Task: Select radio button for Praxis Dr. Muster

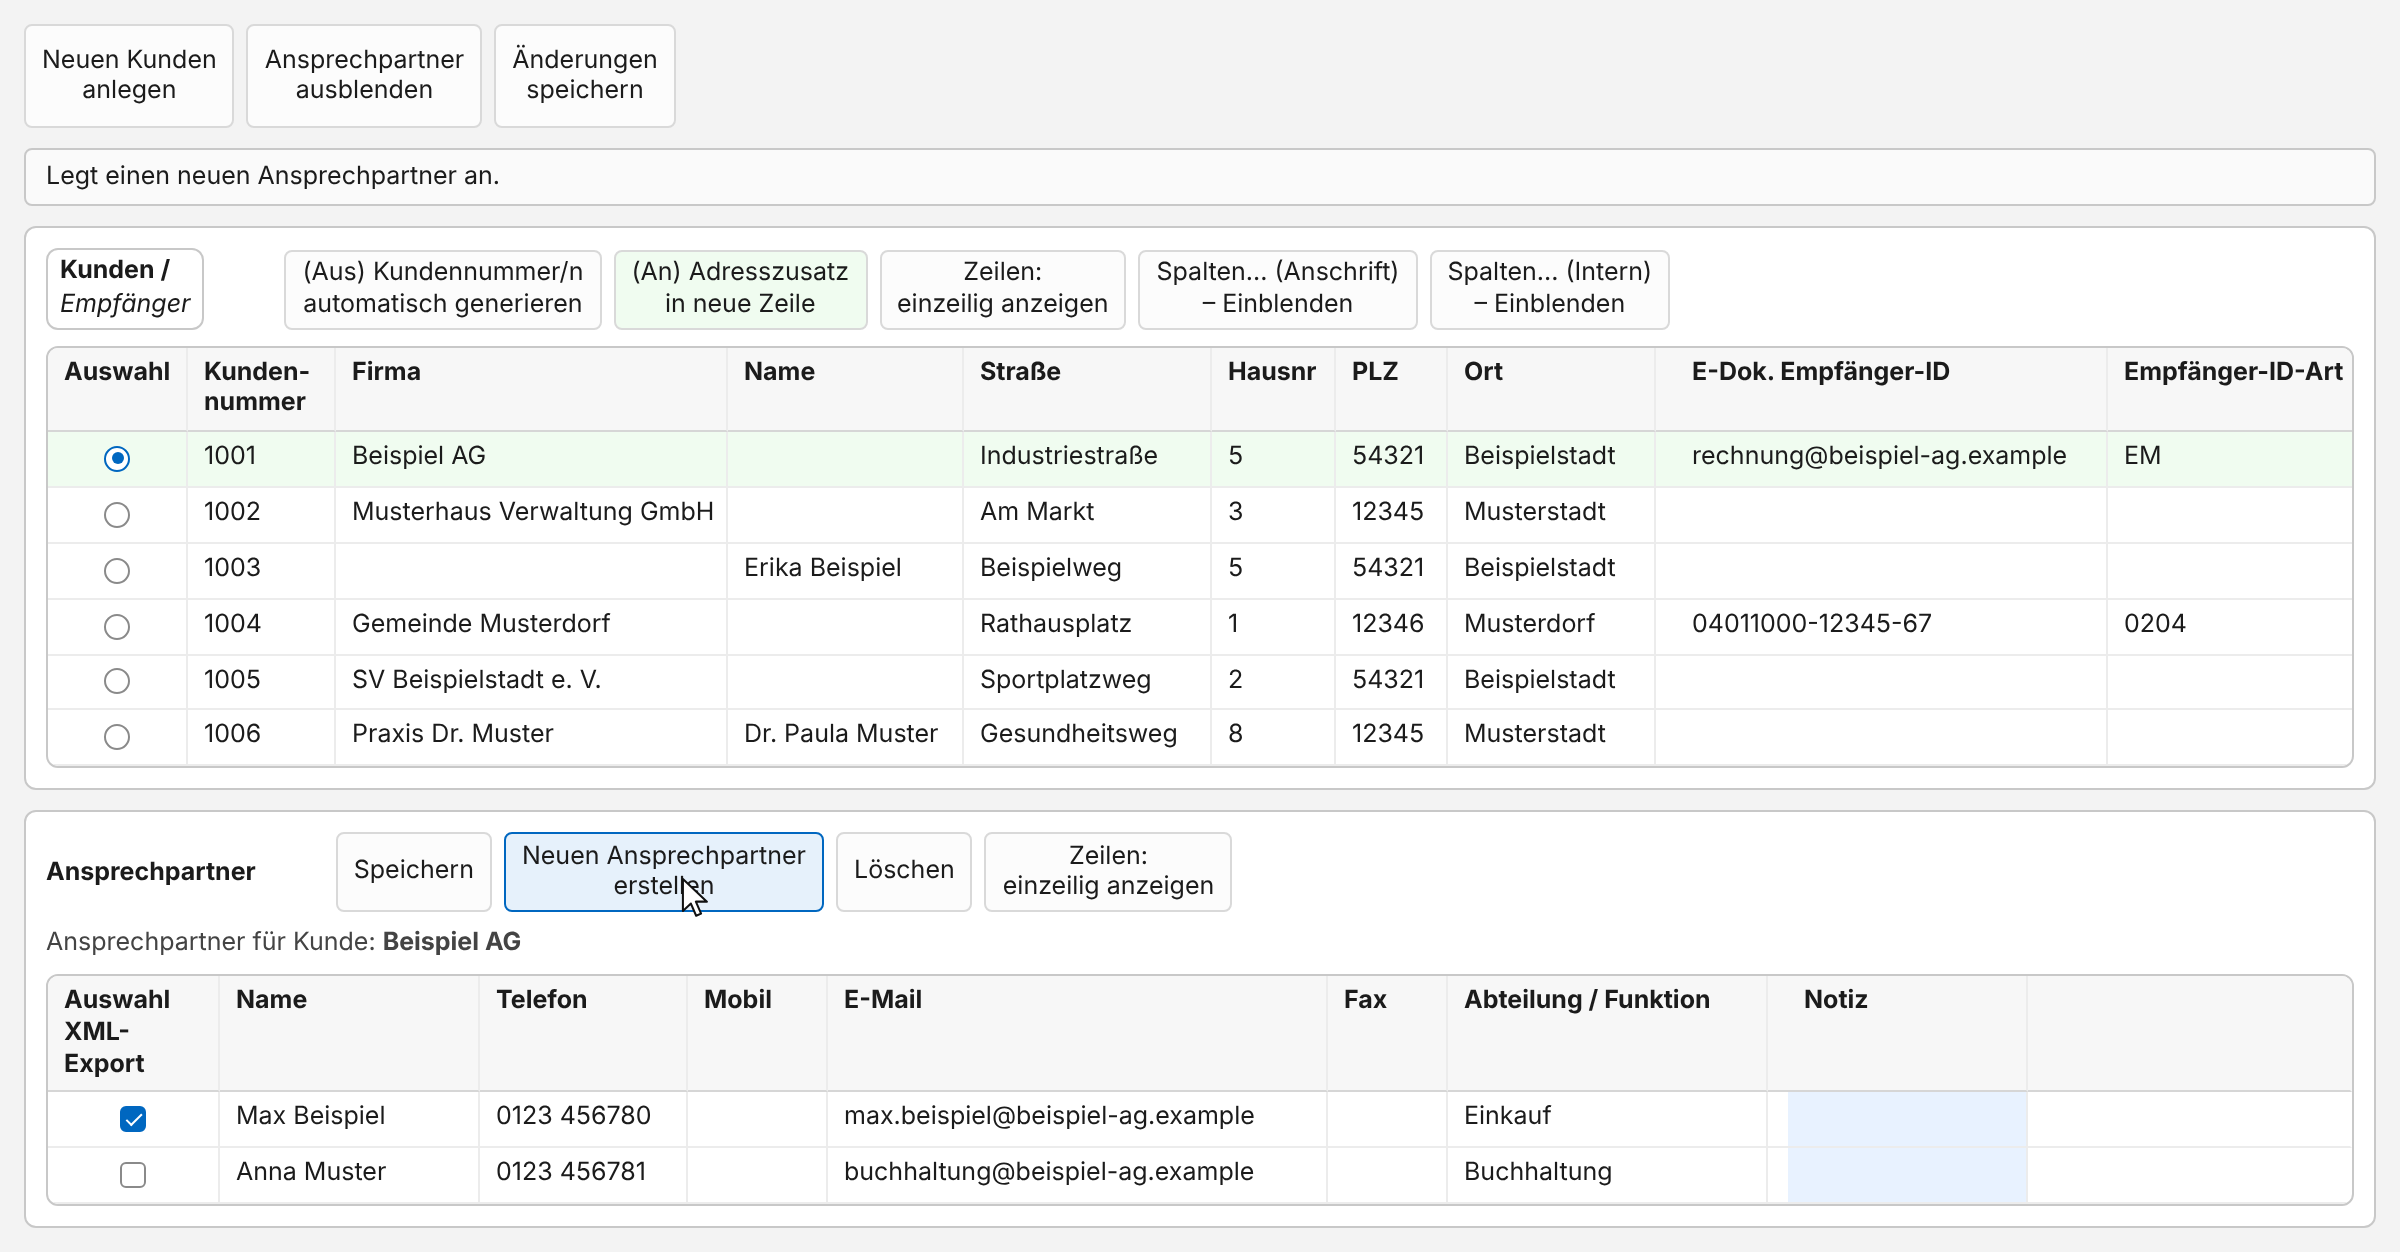Action: coord(117,737)
